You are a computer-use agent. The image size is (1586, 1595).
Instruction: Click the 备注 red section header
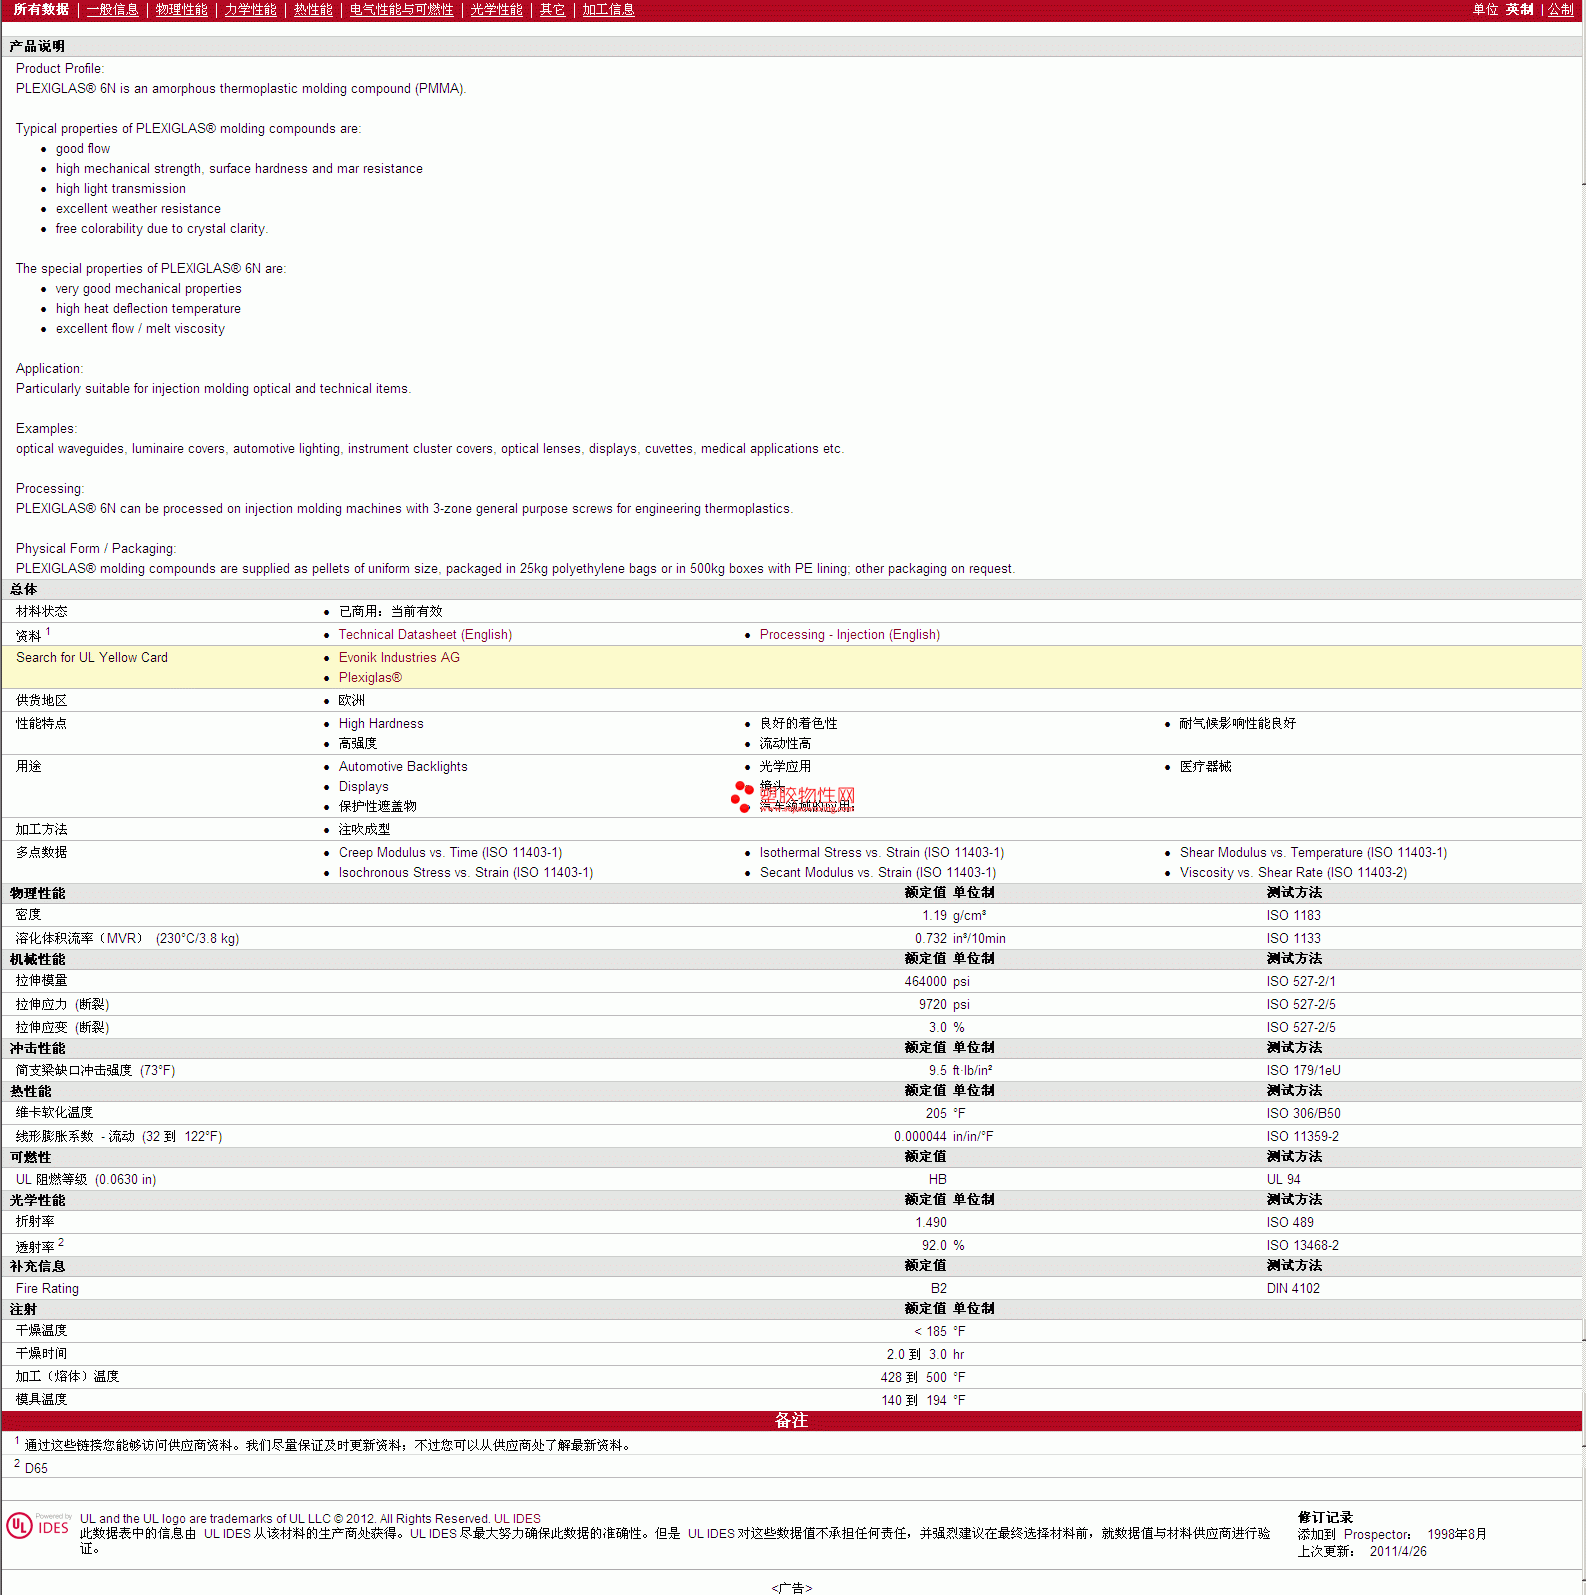792,1420
